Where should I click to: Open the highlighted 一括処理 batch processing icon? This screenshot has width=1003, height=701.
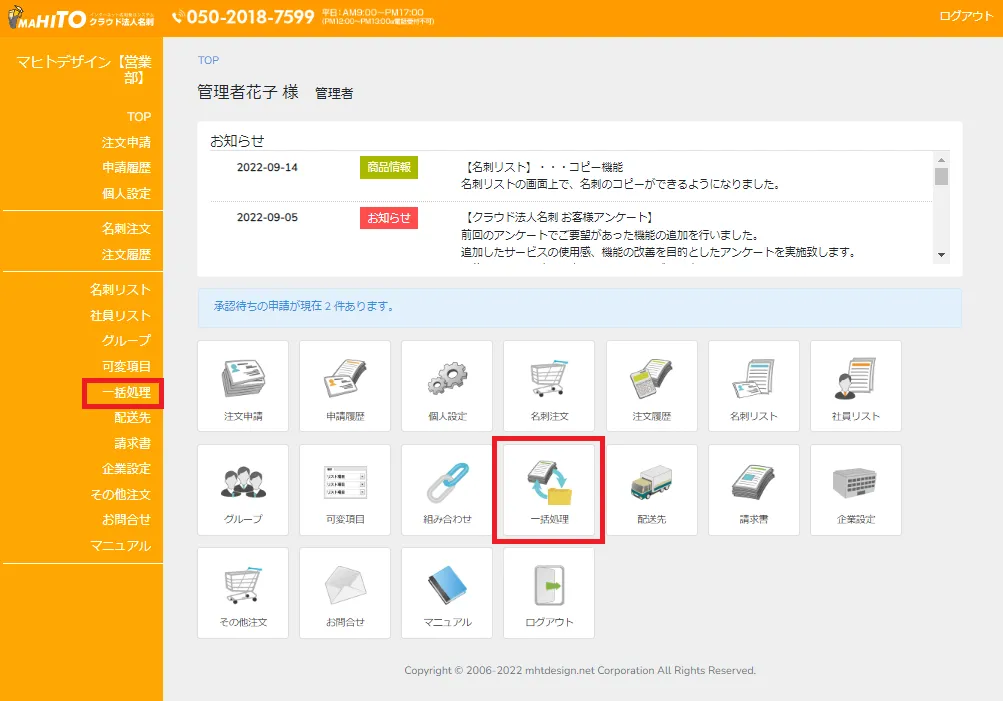tap(548, 489)
